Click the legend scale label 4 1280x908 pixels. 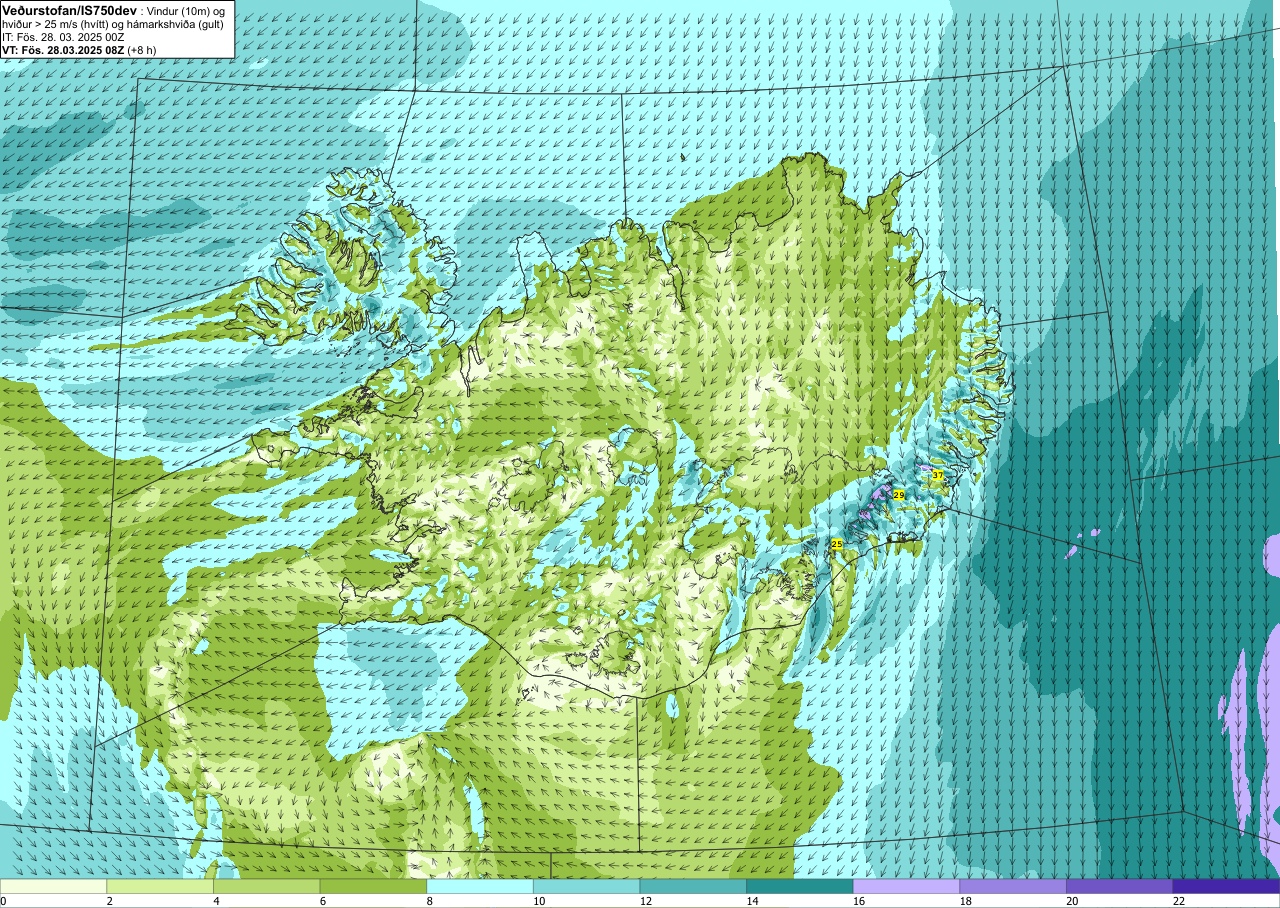(x=216, y=901)
